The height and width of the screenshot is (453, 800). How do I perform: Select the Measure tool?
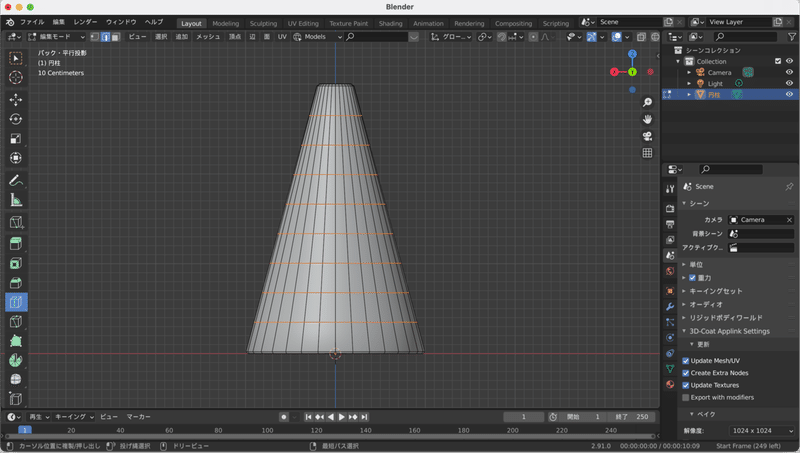(x=16, y=200)
